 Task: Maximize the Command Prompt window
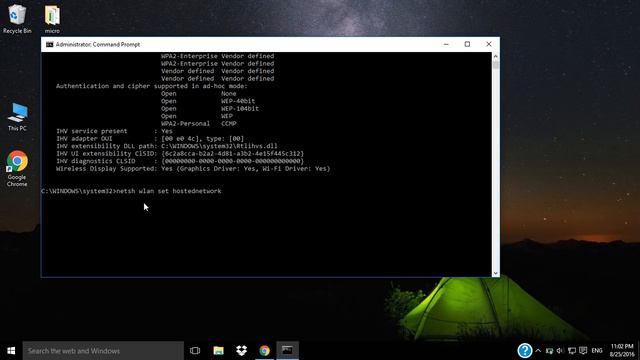tap(467, 44)
